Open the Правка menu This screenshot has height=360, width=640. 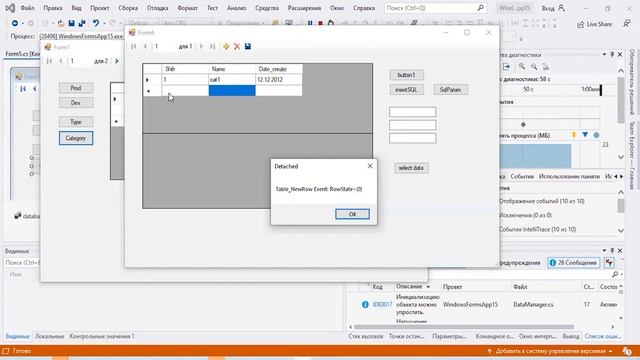point(53,8)
